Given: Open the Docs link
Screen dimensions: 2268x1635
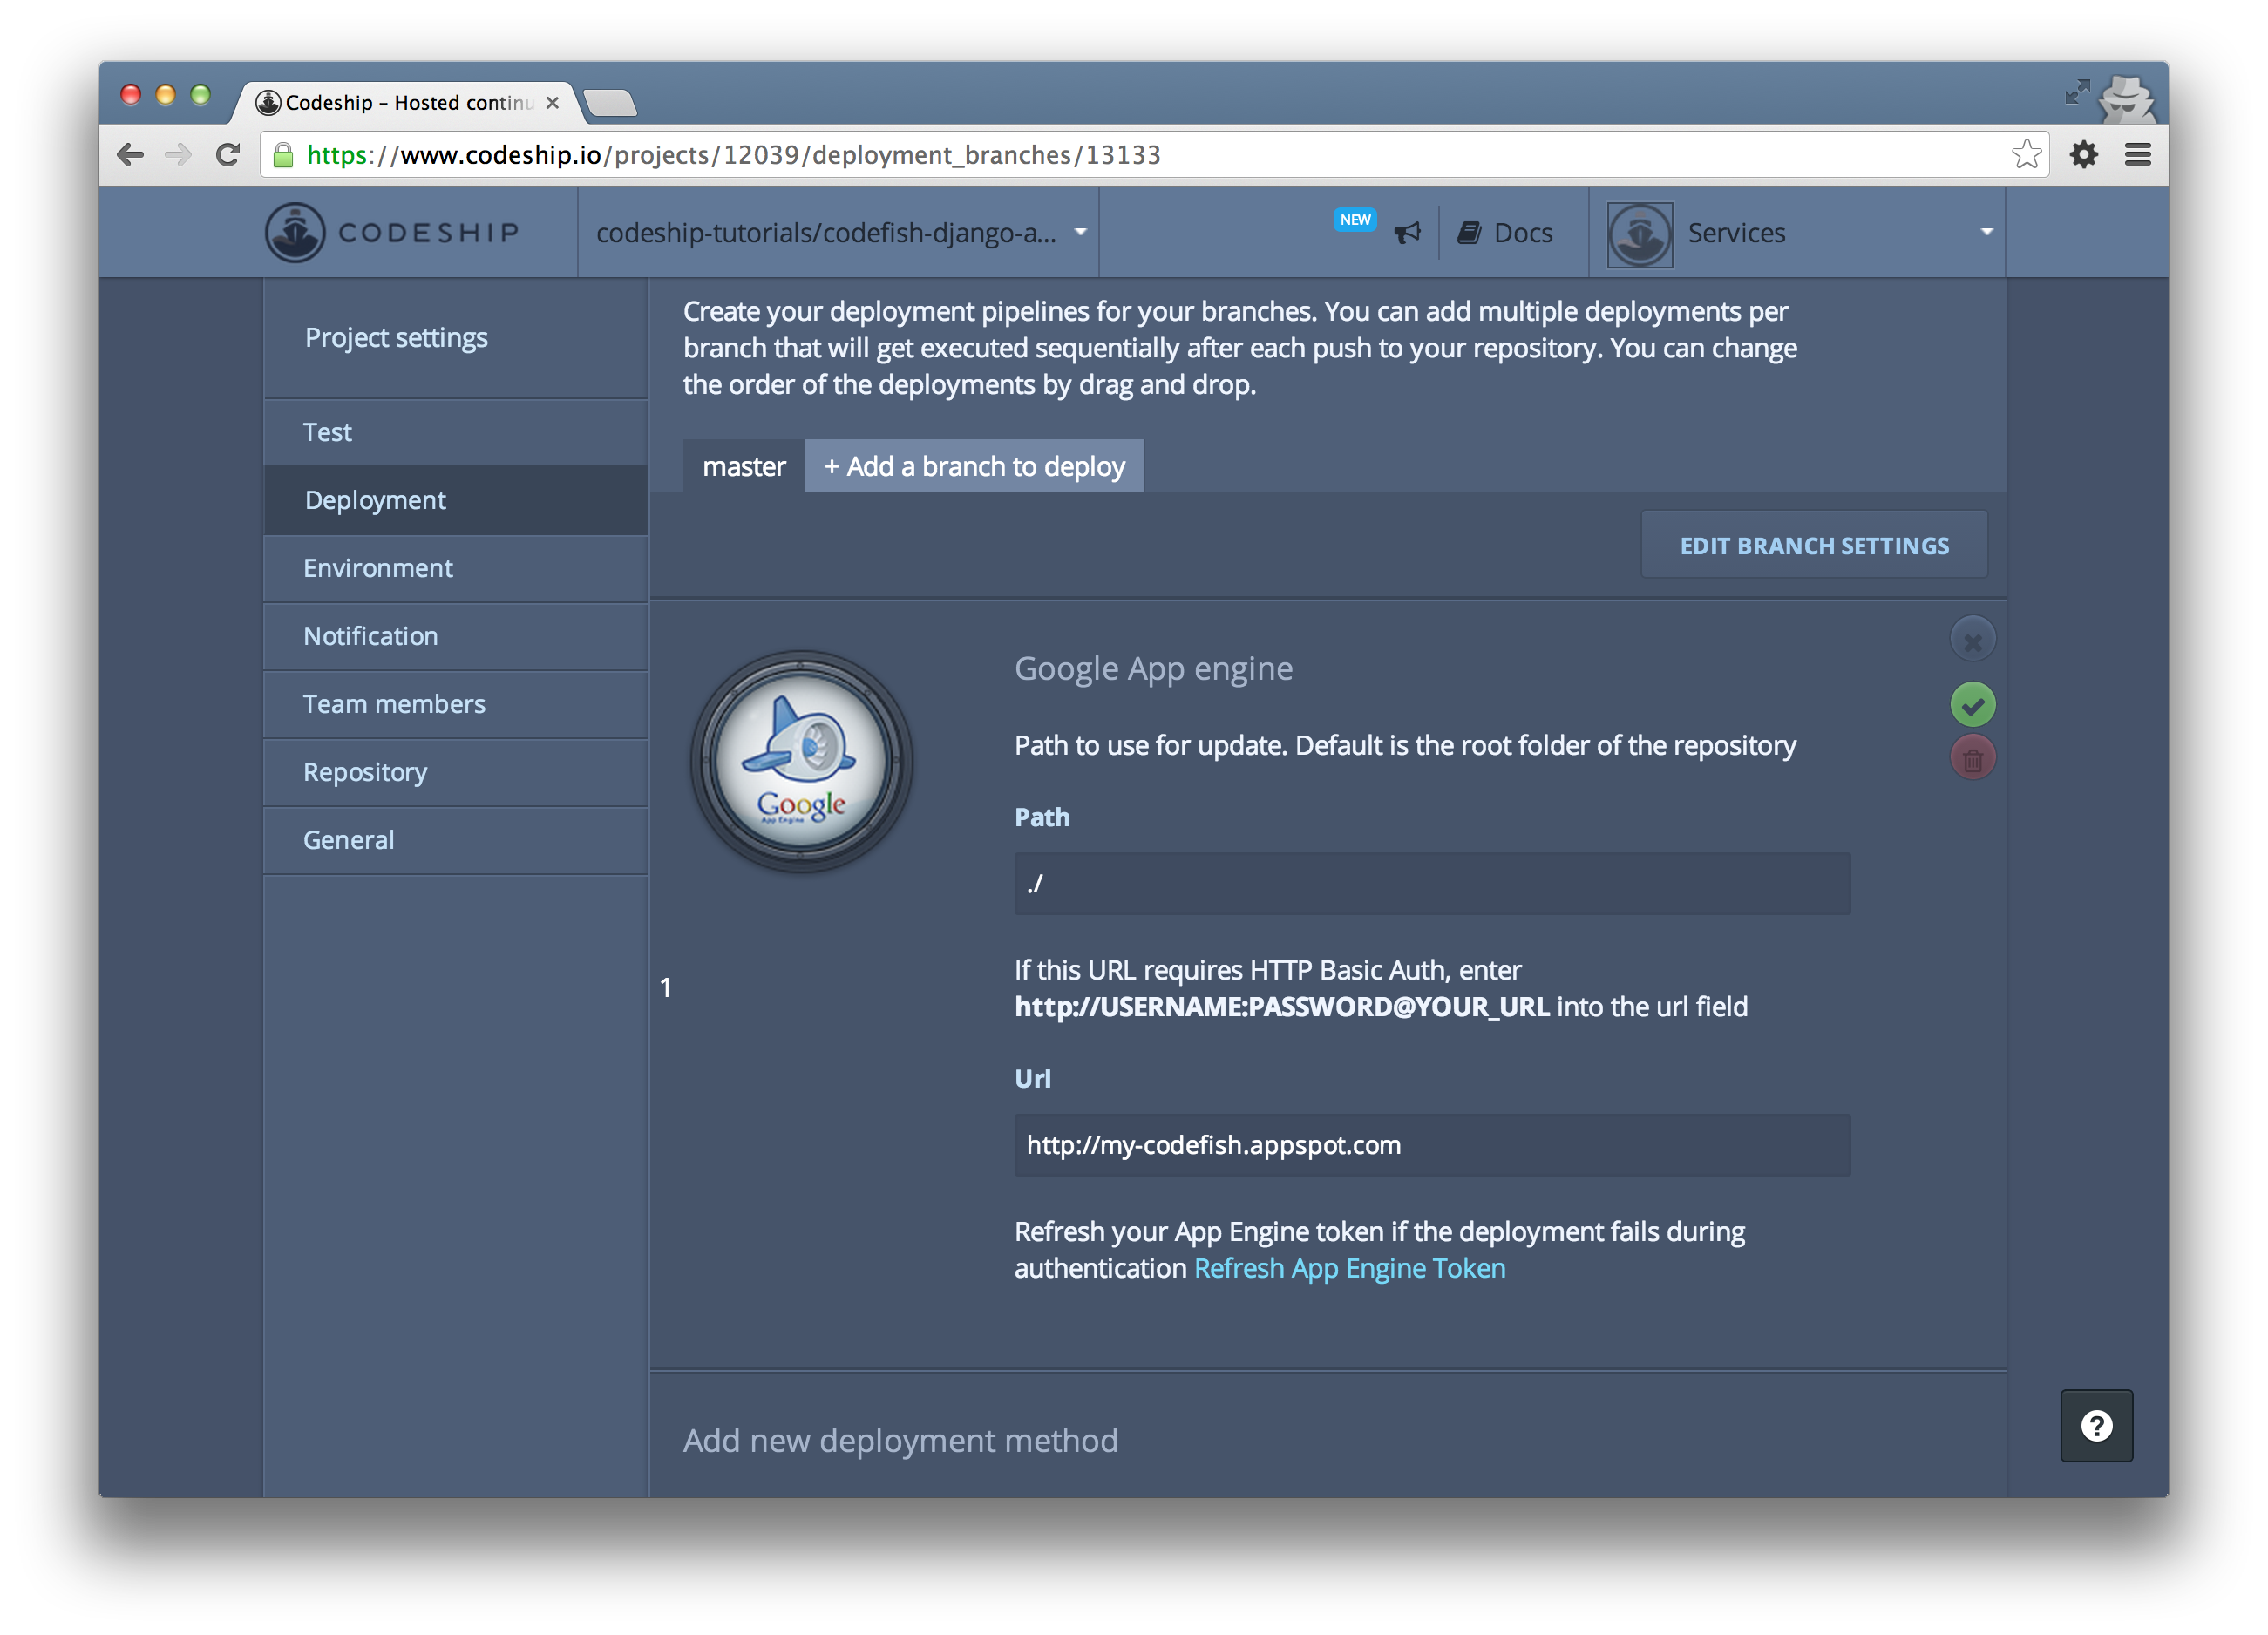Looking at the screenshot, I should click(x=1506, y=233).
